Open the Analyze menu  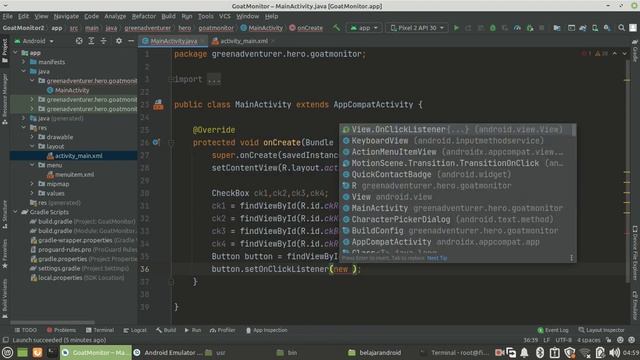pos(115,16)
